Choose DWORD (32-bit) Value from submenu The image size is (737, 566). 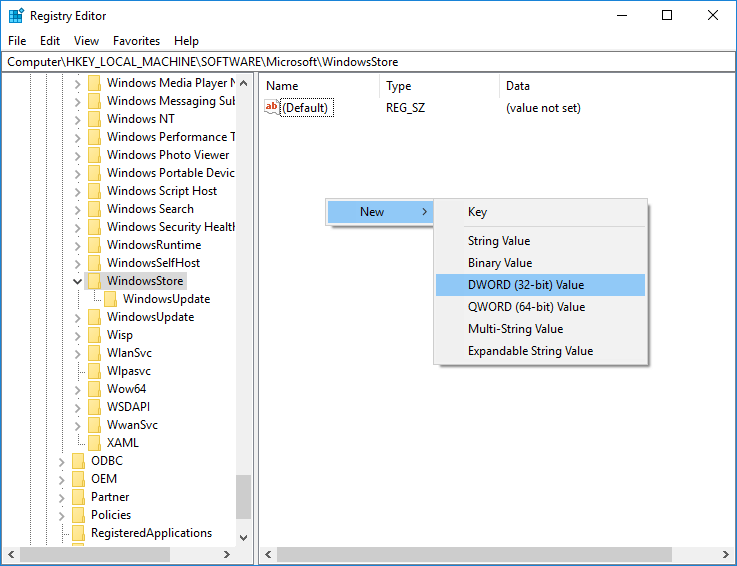click(526, 285)
